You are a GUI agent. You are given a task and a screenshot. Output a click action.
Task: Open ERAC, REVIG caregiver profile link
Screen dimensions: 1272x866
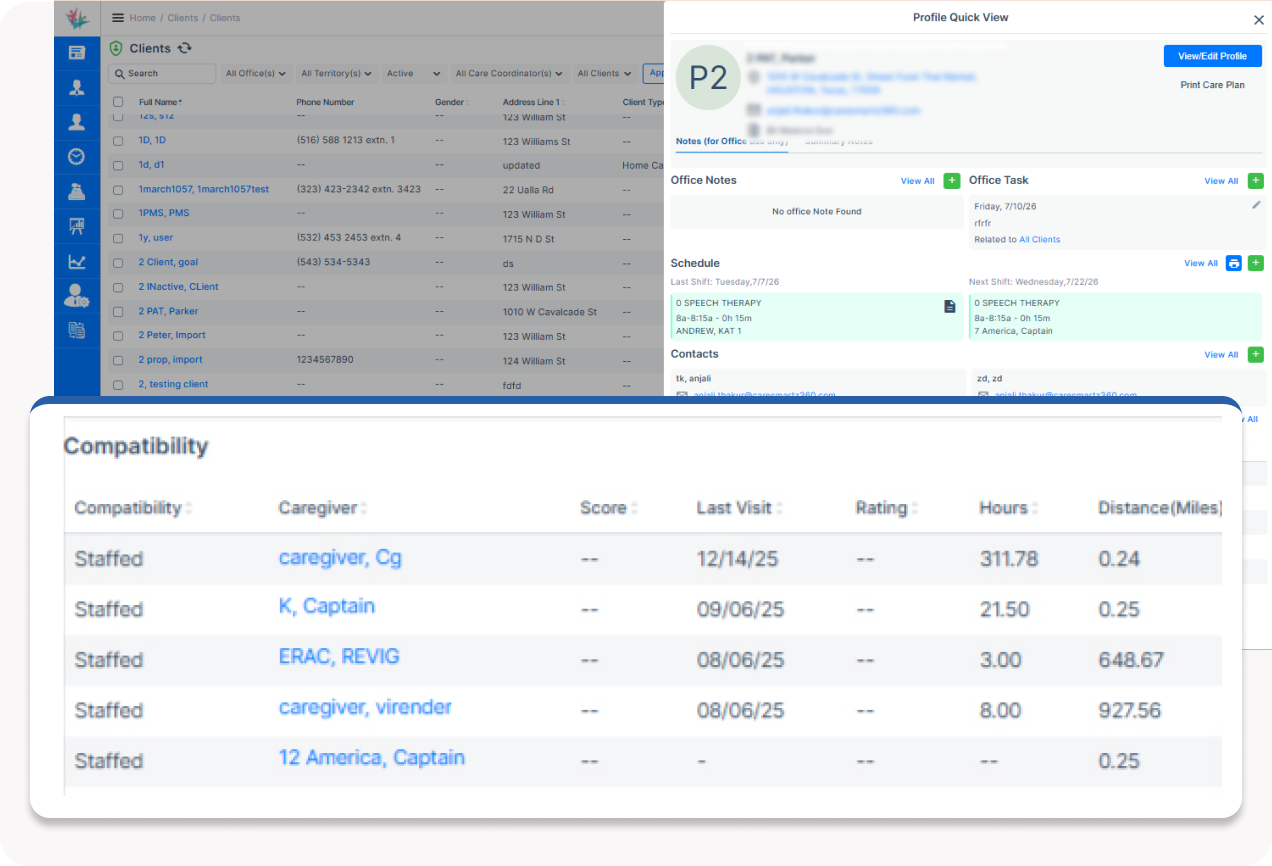coord(339,657)
